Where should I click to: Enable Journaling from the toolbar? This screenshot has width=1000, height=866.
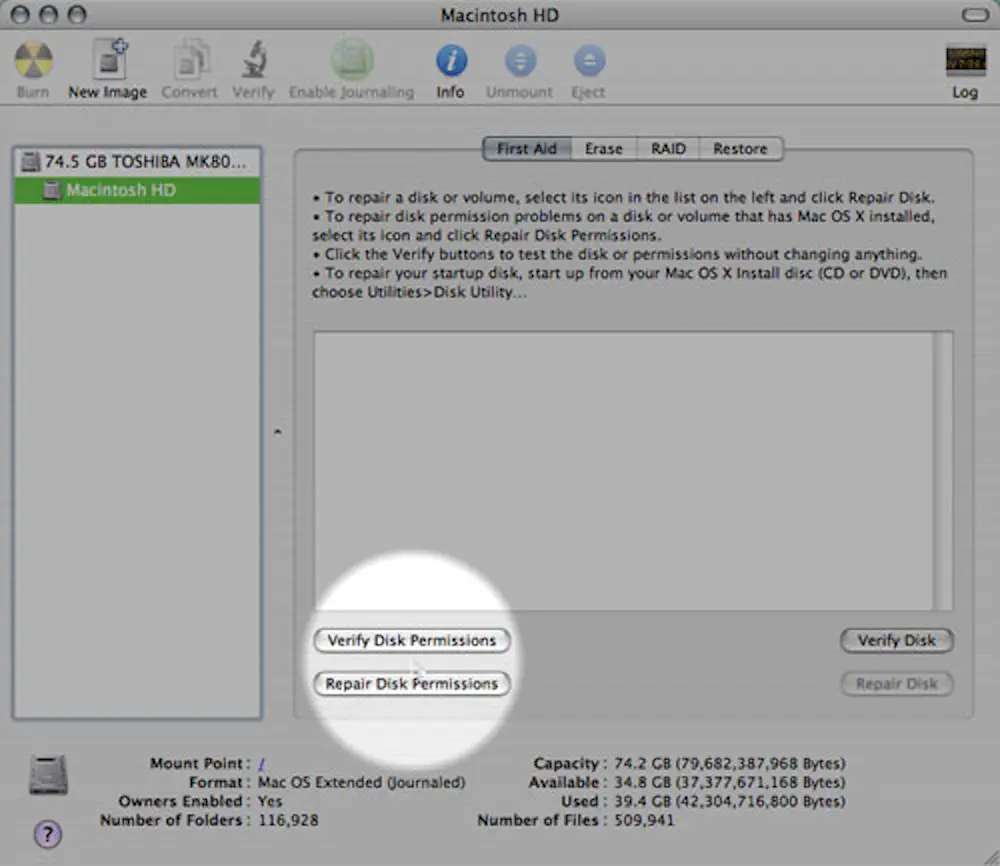click(351, 60)
